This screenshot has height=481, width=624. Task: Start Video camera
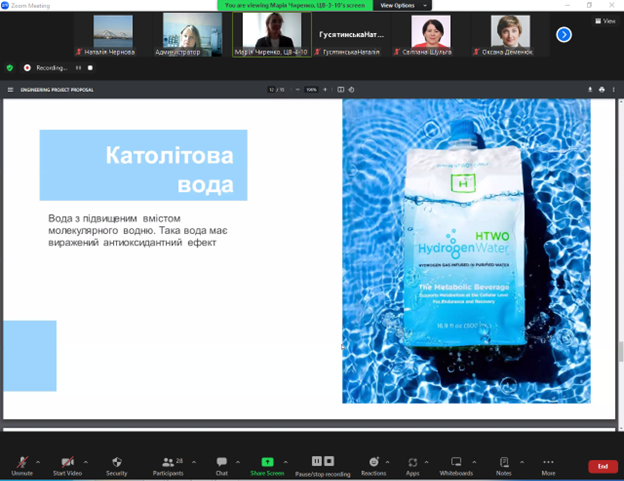pos(67,464)
